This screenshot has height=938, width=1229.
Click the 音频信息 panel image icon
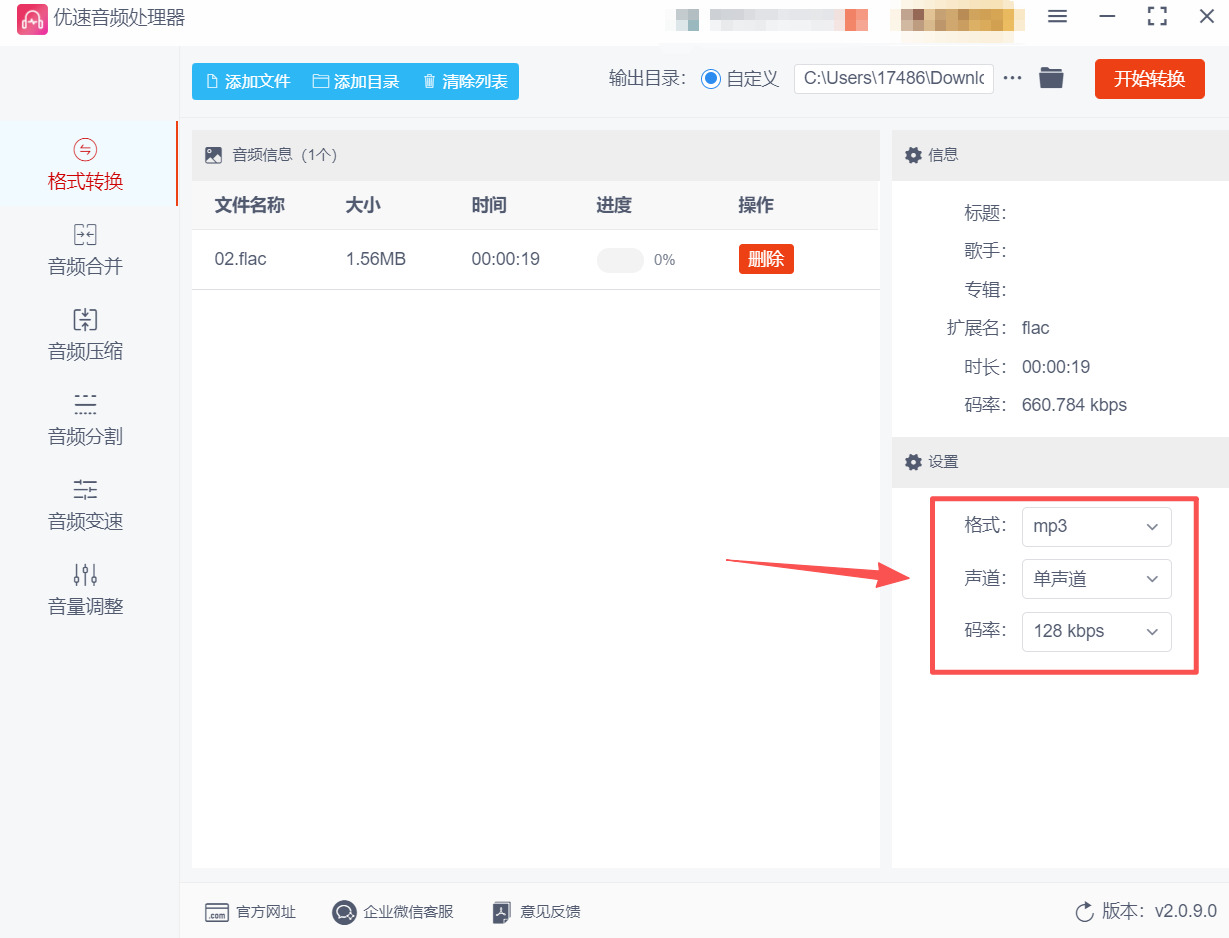[x=213, y=155]
